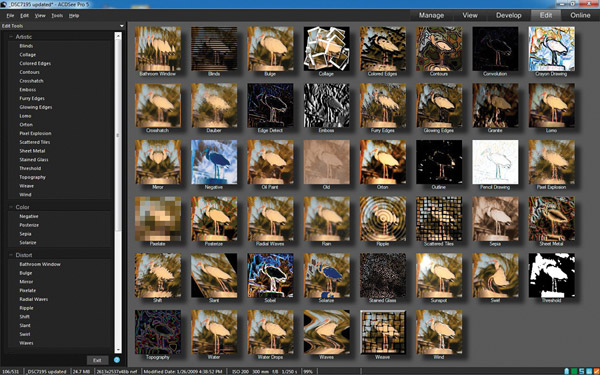Click the Exit button
The image size is (600, 375).
coord(97,360)
